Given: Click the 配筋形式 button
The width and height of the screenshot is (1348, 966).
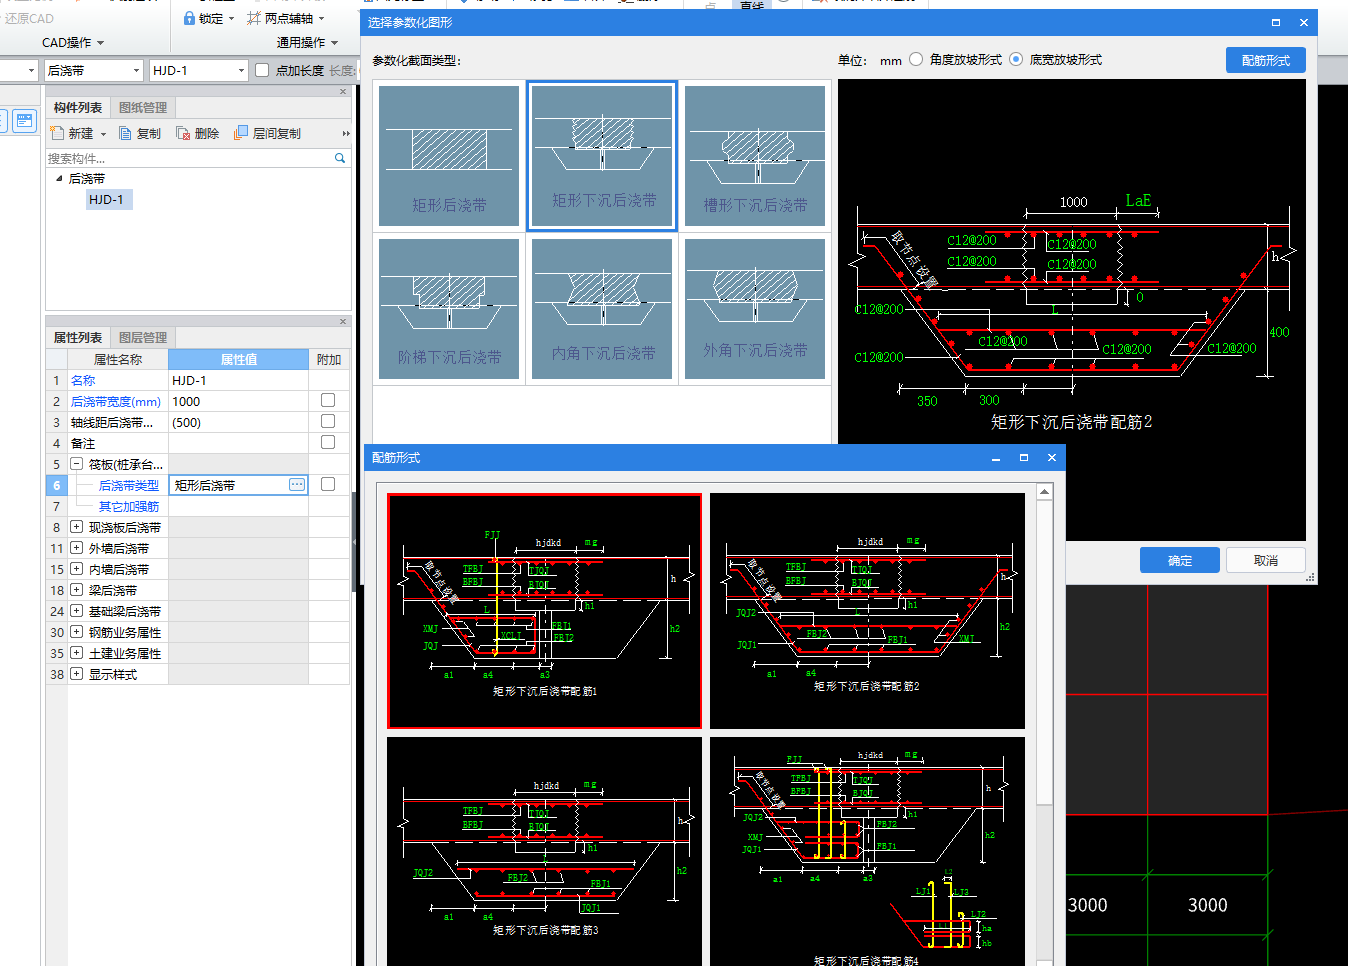Looking at the screenshot, I should [x=1266, y=60].
